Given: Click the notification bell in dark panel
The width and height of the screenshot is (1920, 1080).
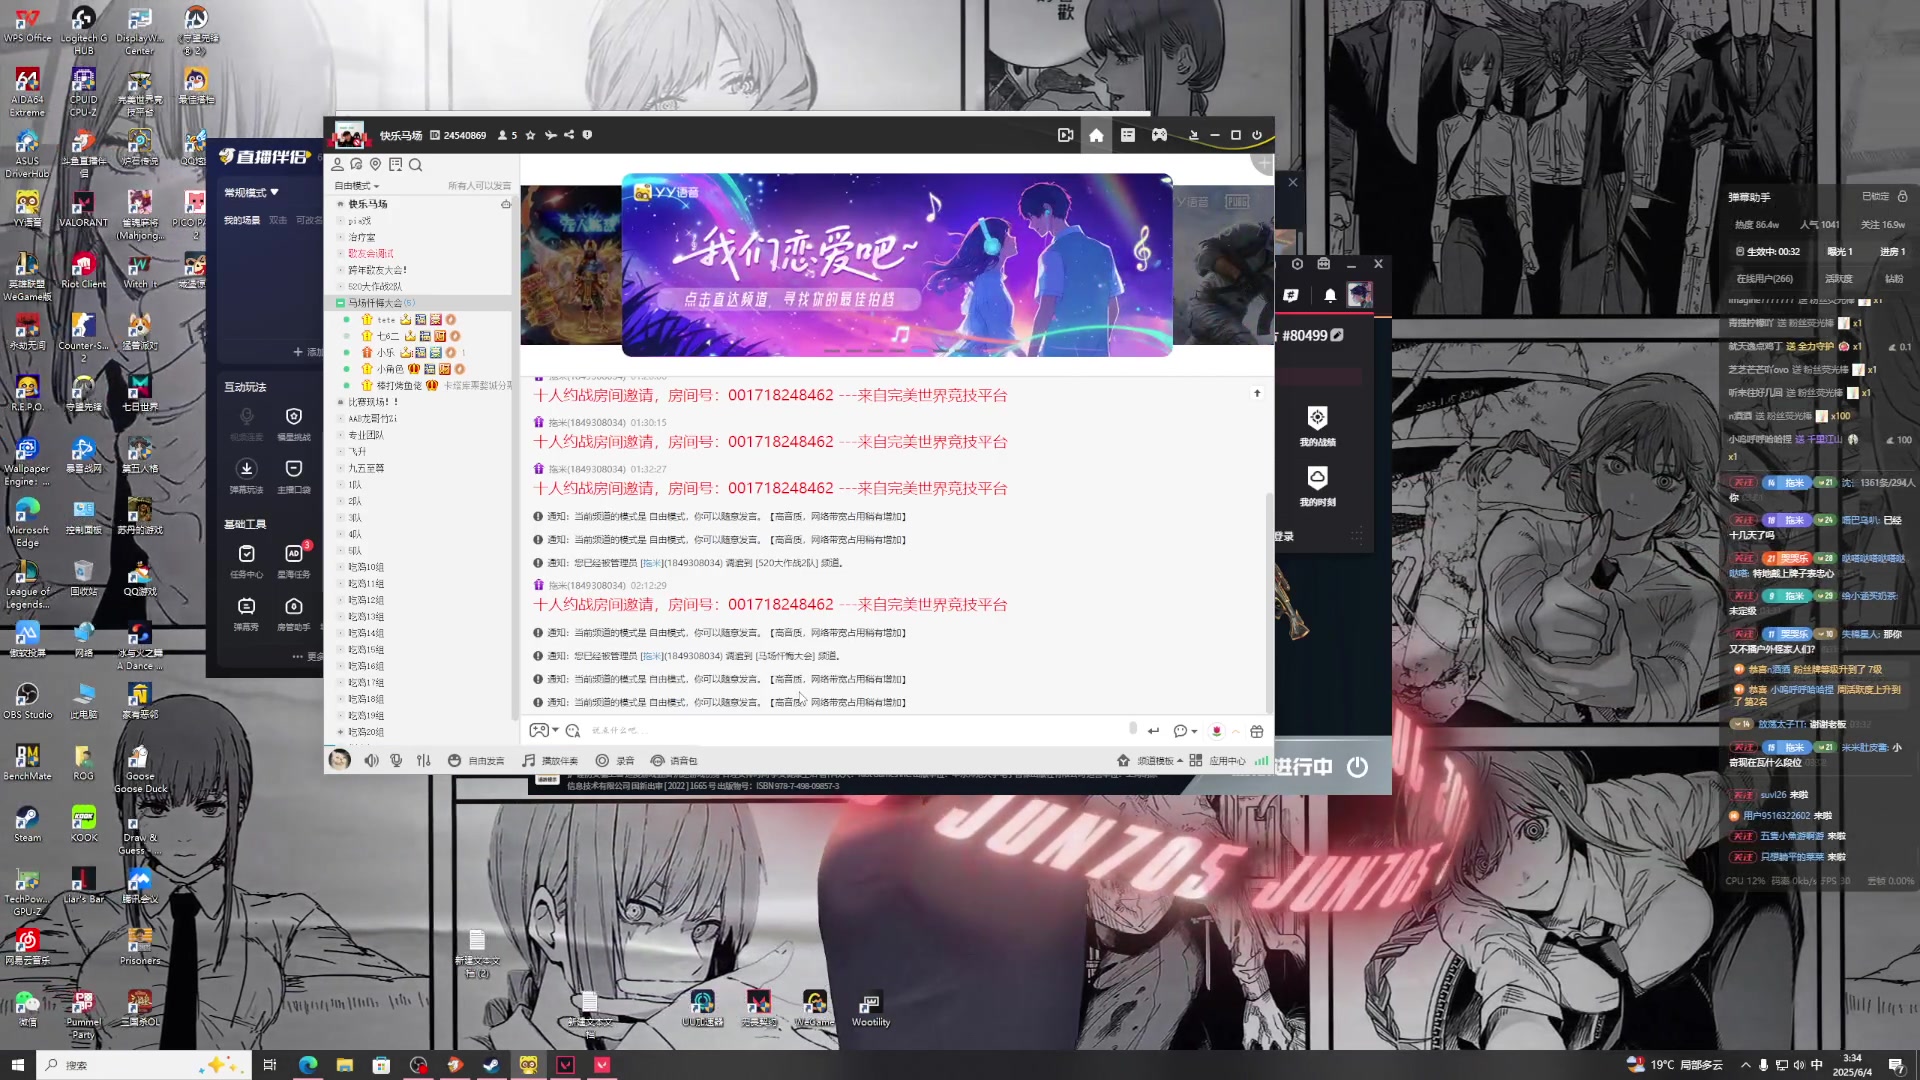Looking at the screenshot, I should 1330,295.
